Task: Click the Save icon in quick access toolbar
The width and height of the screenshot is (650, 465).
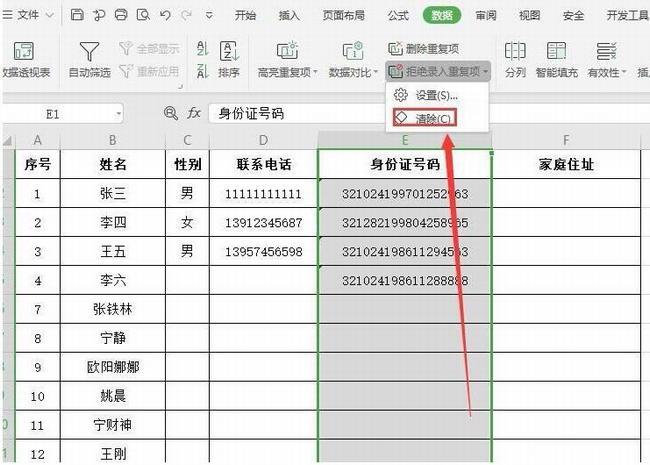Action: click(77, 15)
